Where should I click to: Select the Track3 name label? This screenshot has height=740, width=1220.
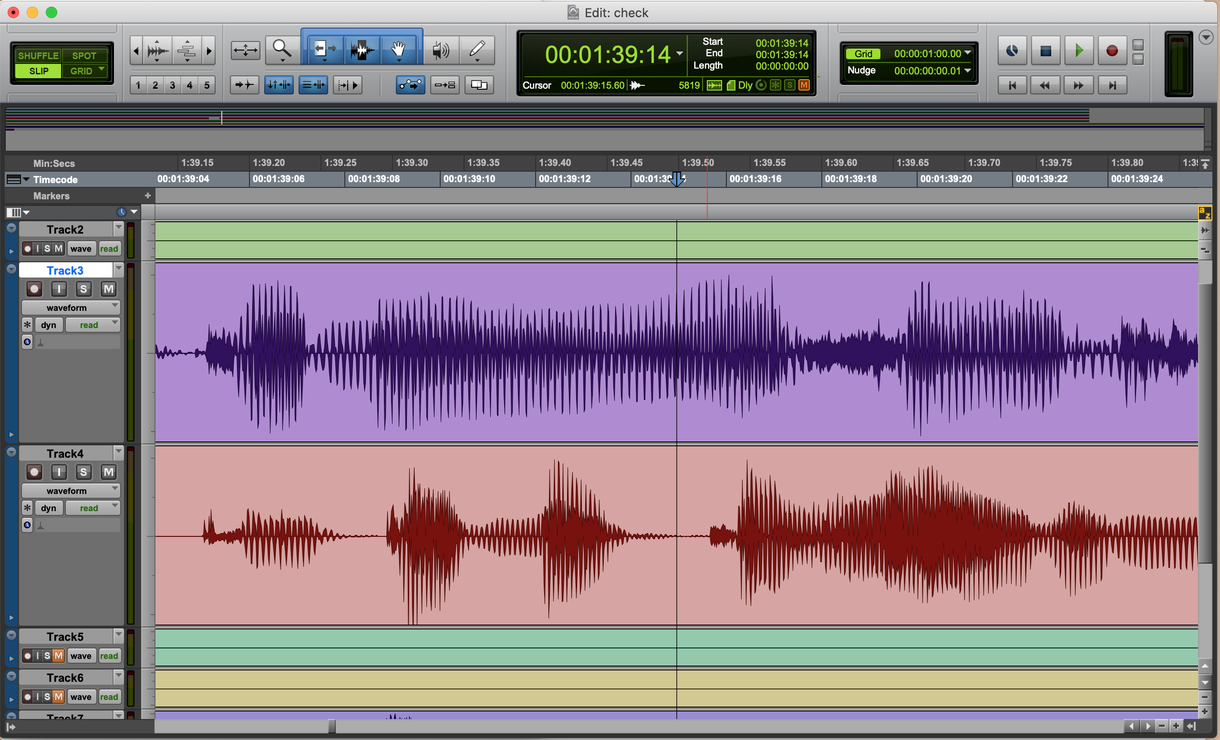[65, 270]
